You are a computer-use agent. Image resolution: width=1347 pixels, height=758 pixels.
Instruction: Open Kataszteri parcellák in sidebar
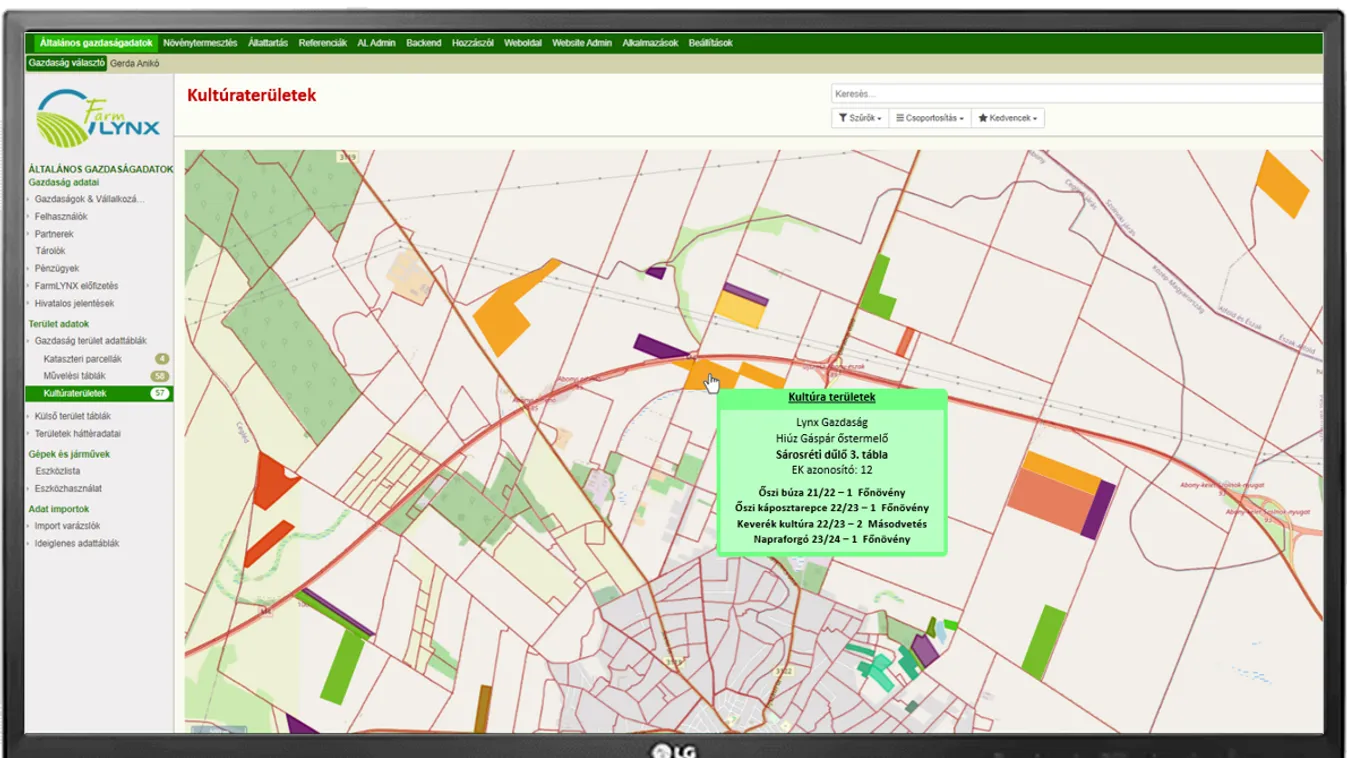tap(82, 359)
